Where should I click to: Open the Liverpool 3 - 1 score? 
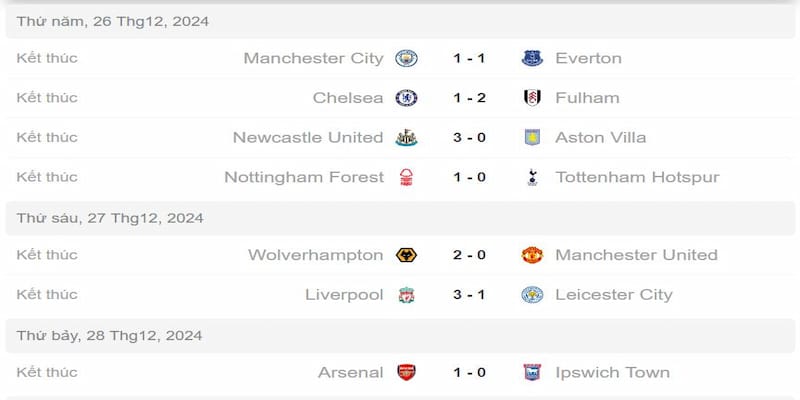(469, 295)
